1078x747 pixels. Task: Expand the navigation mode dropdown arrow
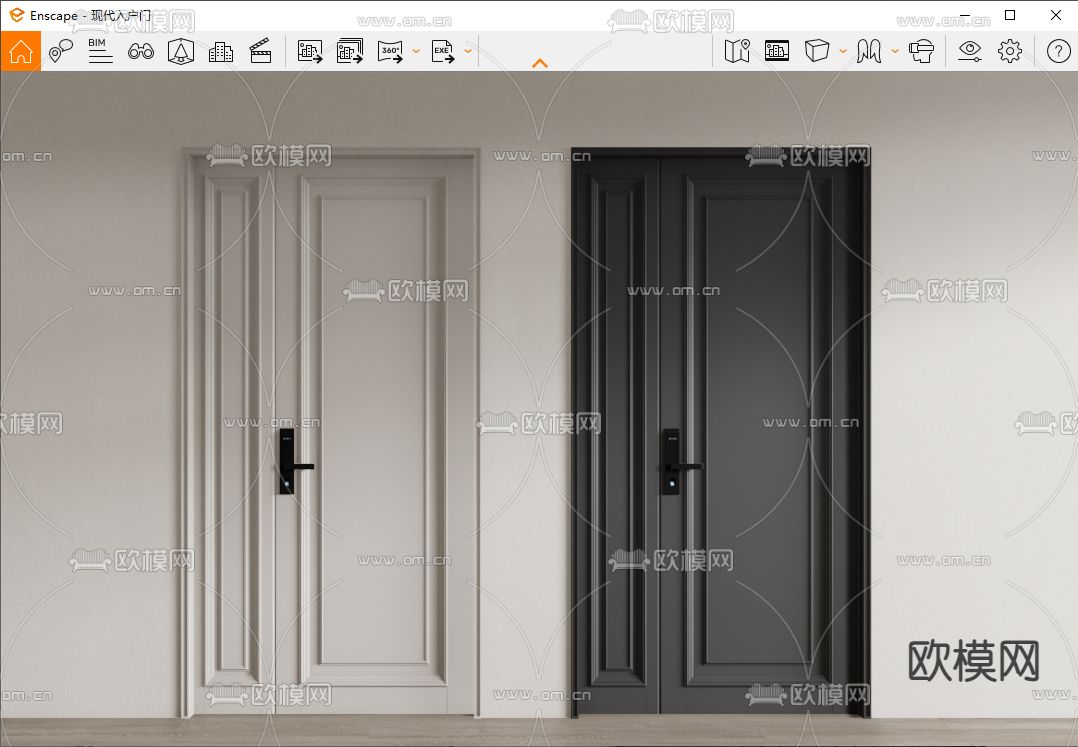coord(895,52)
